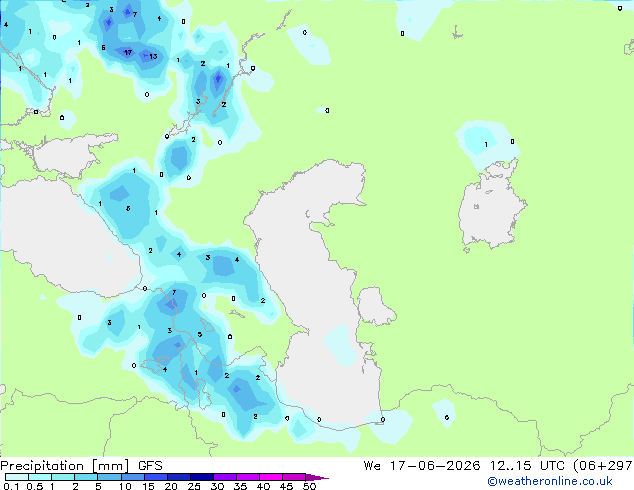
Task: Select legend swatch between 2 and 5
Action: [86, 477]
